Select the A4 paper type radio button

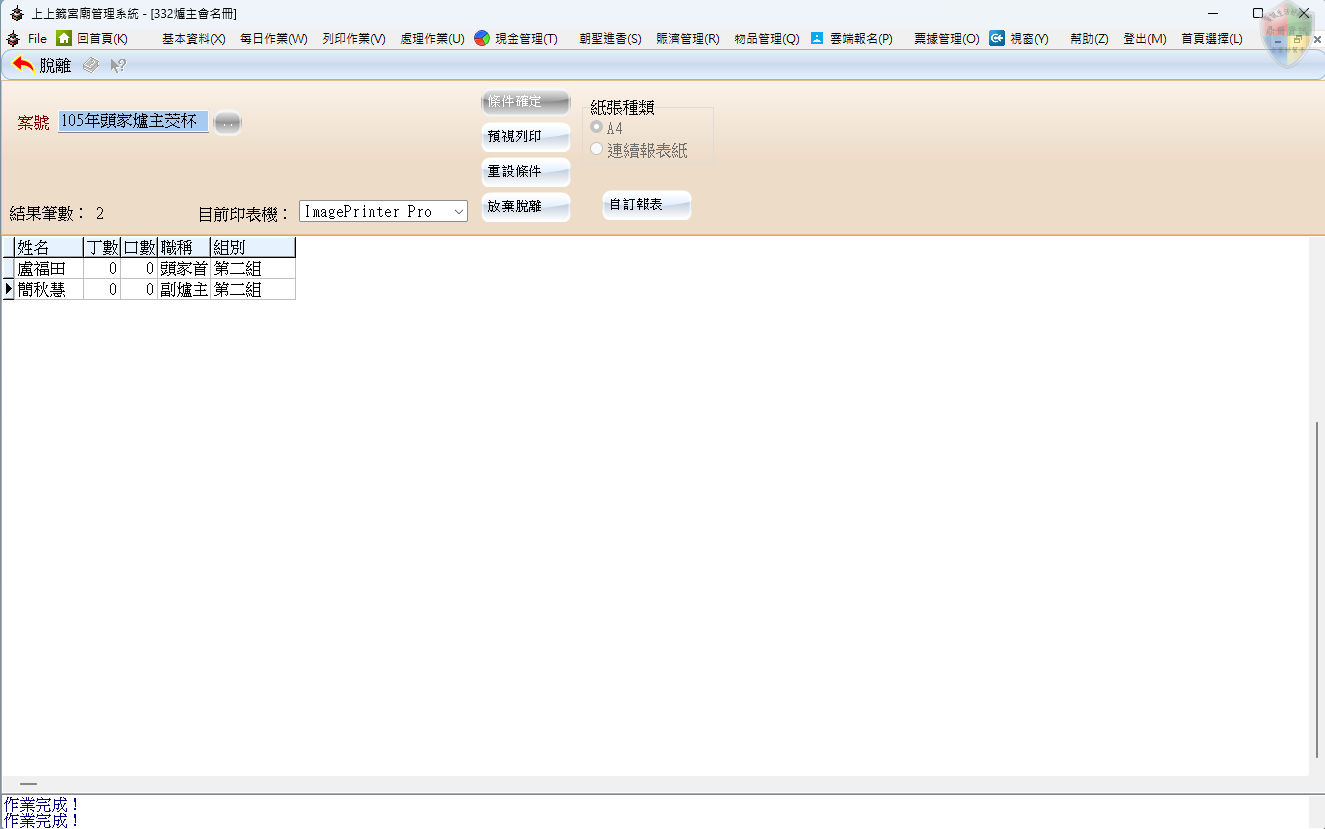pyautogui.click(x=597, y=128)
